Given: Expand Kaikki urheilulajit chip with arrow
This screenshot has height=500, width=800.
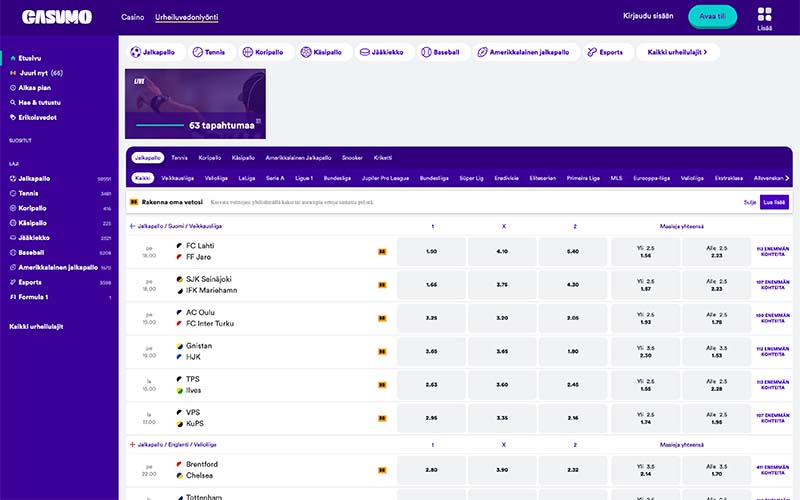Looking at the screenshot, I should tap(678, 52).
